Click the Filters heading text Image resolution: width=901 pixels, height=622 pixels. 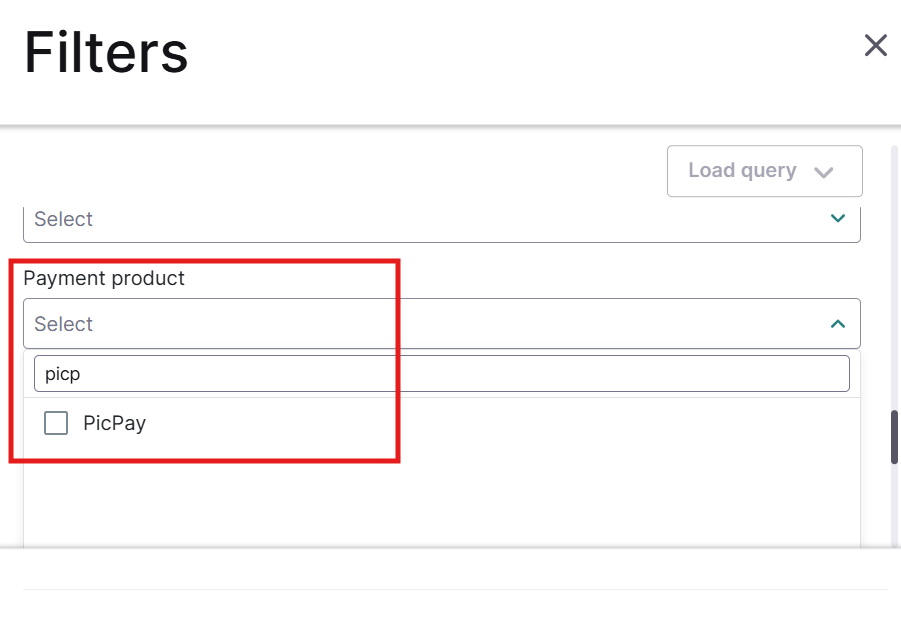[106, 53]
